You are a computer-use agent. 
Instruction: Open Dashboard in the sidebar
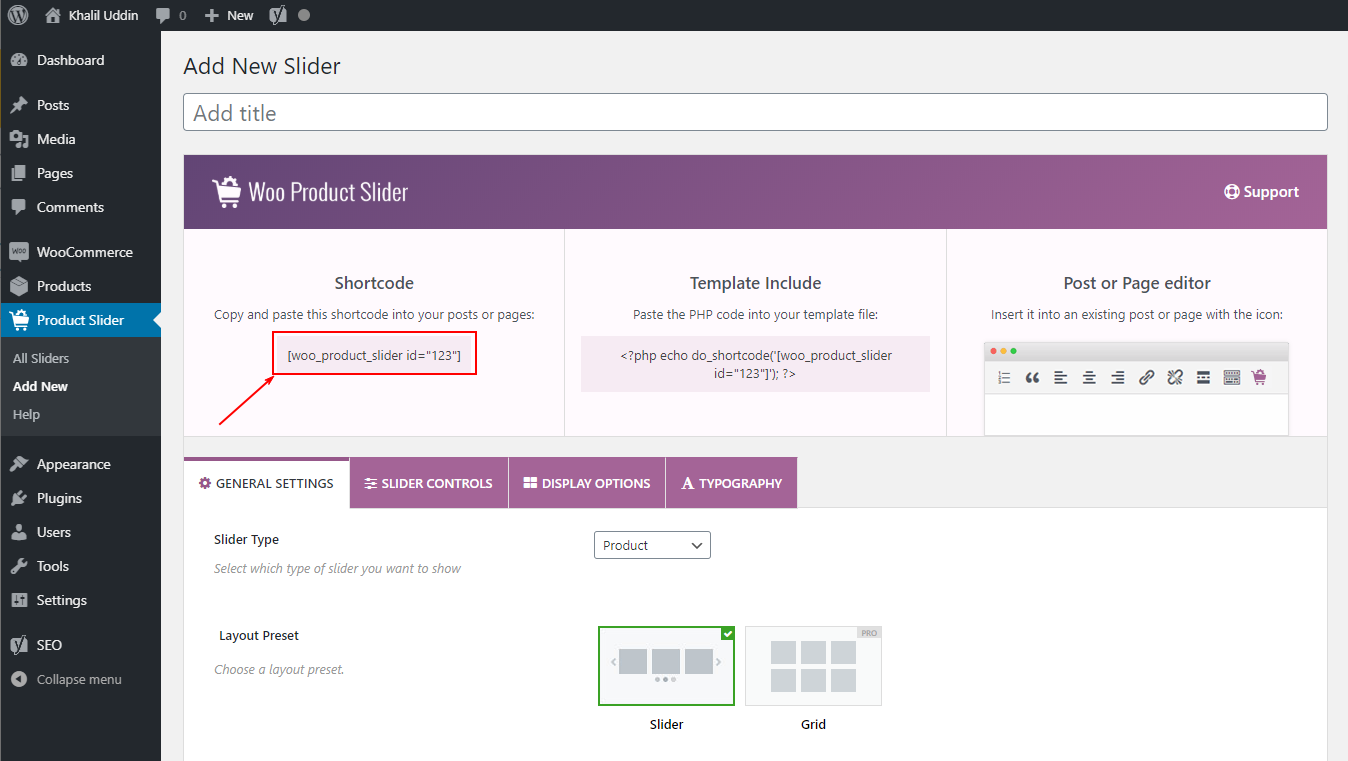tap(80, 60)
